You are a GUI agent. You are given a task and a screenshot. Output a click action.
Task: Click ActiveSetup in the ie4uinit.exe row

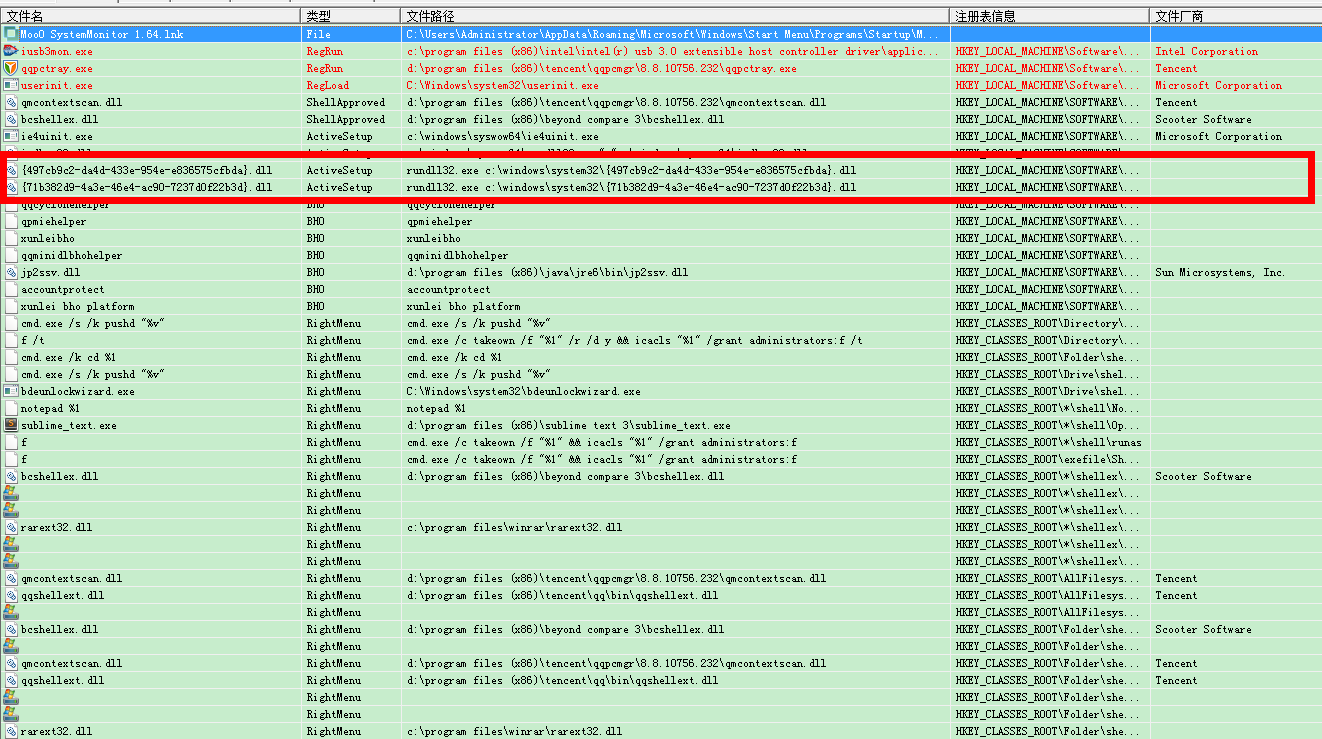click(x=339, y=136)
